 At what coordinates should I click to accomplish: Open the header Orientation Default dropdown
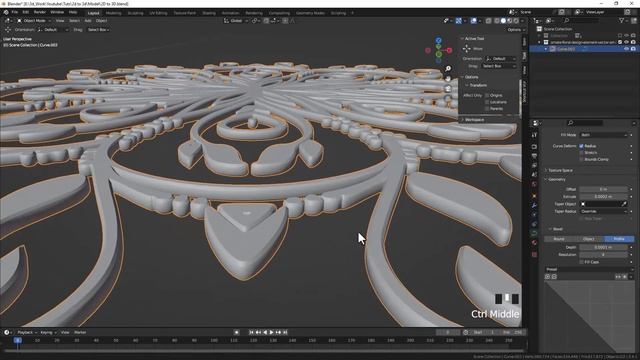click(53, 30)
